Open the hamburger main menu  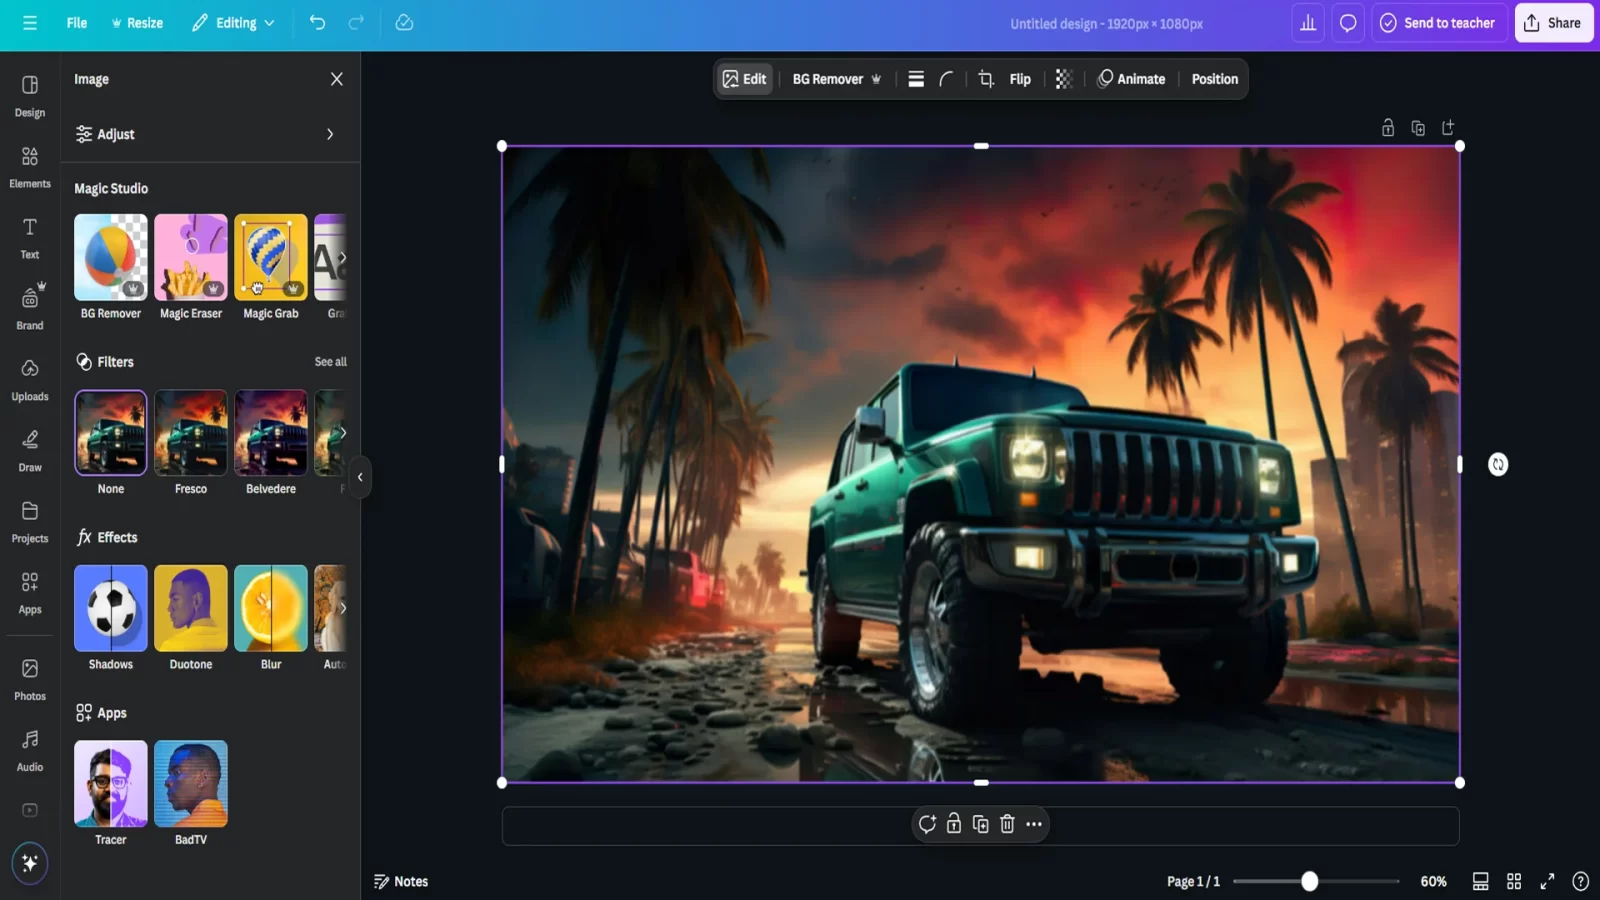point(30,23)
